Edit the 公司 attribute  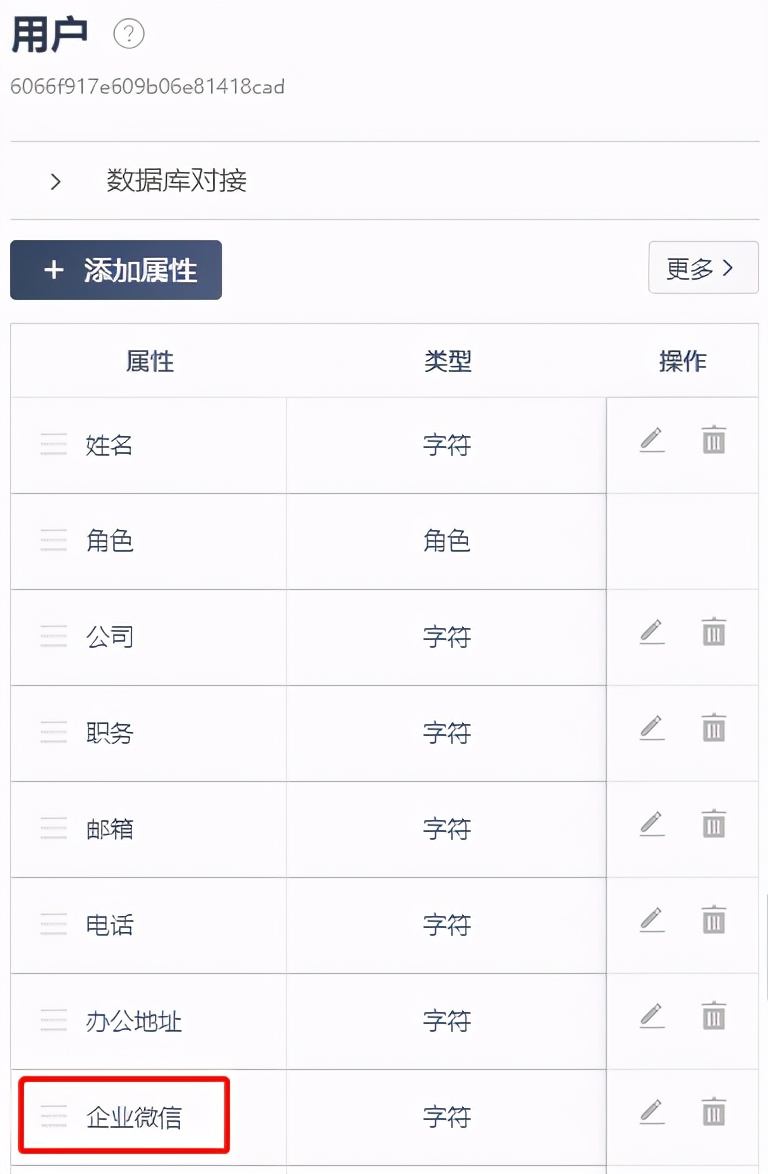pos(652,632)
